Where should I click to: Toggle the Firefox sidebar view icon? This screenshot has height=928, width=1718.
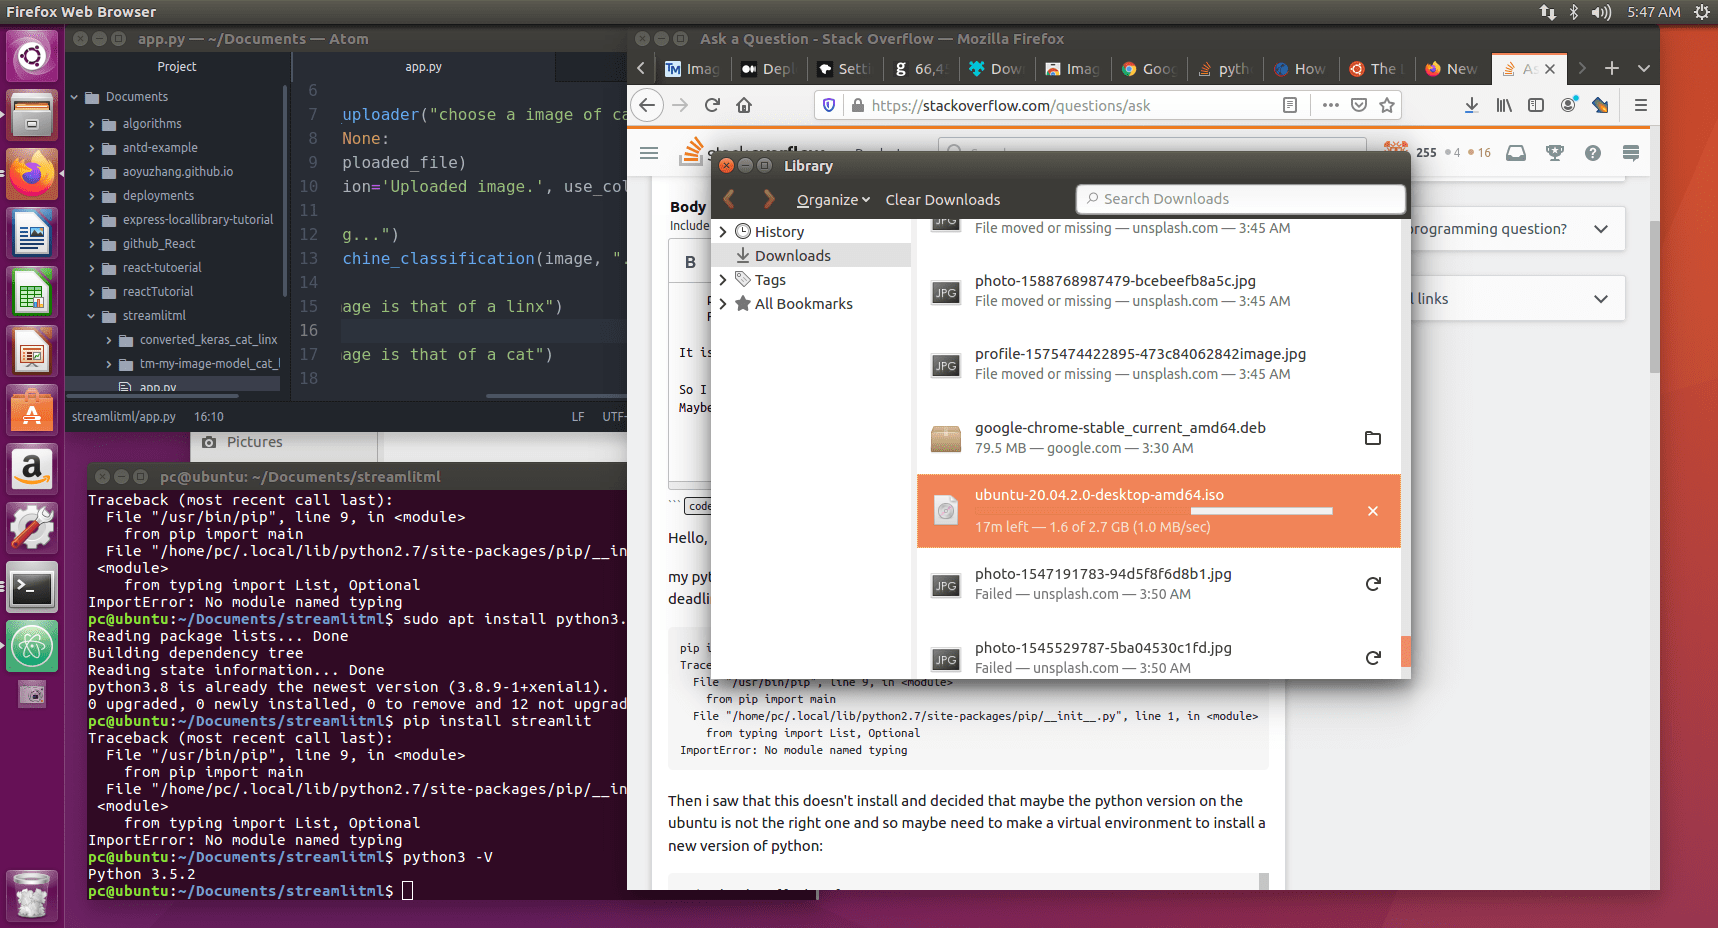pos(1537,105)
